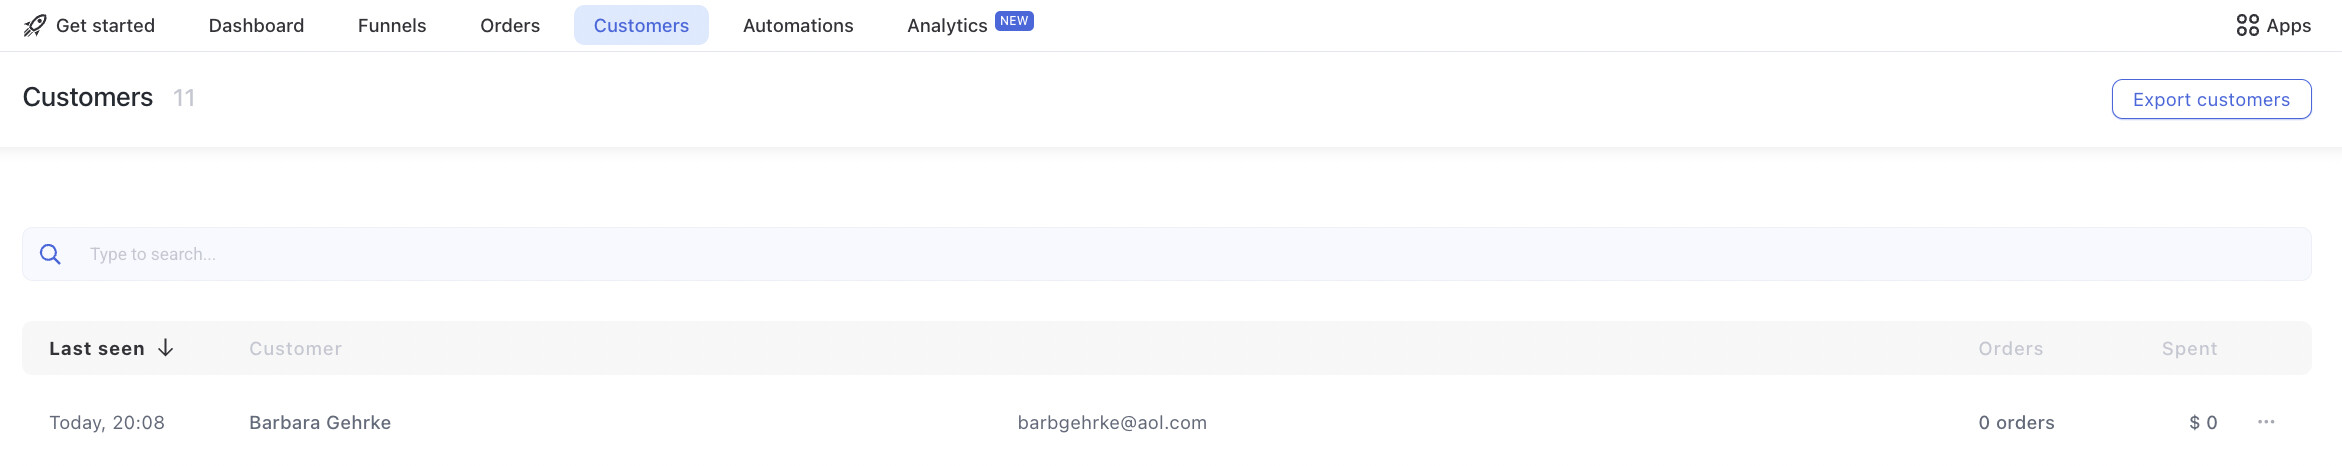Open the three-dot menu for Barbara Gehrke
Screen dimensions: 2342x466
[2266, 422]
